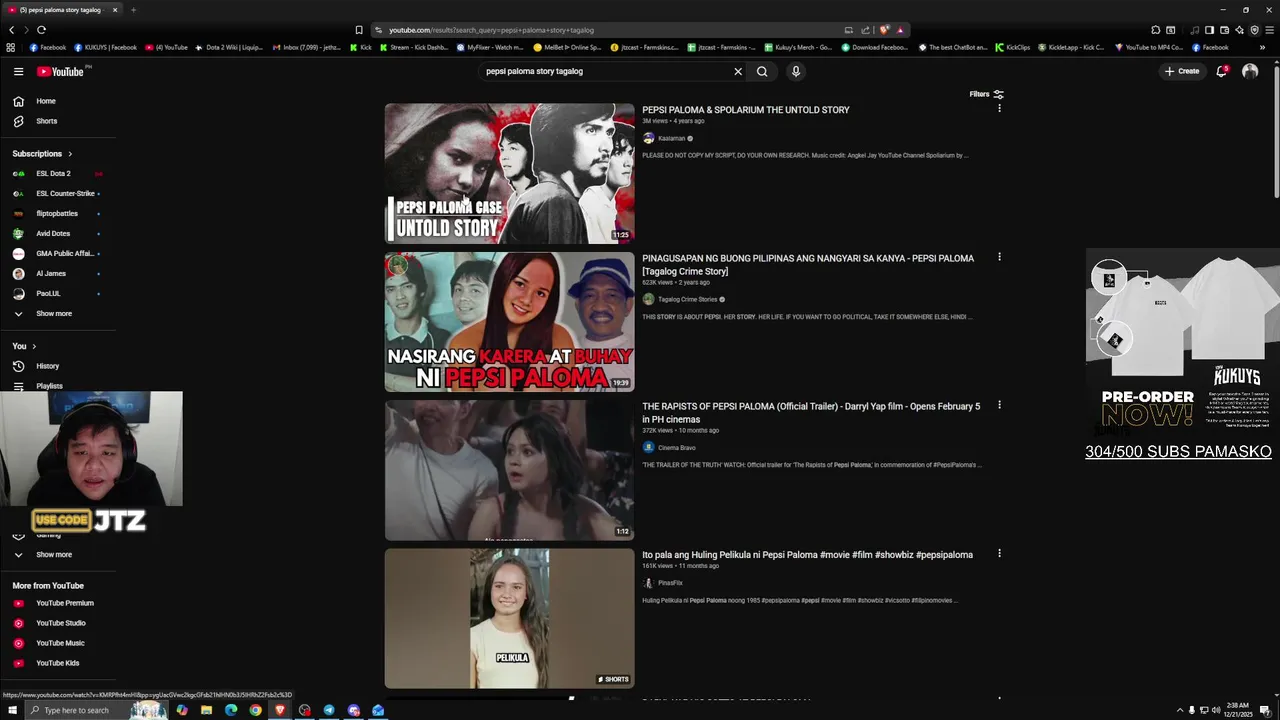1280x720 pixels.
Task: Open the account avatar menu
Action: [1250, 71]
